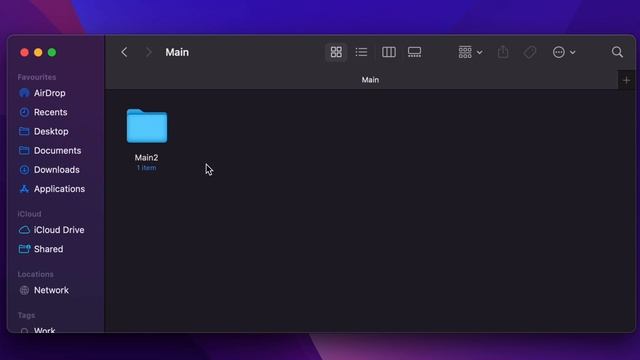This screenshot has height=360, width=640.
Task: Click the Shared folder icon
Action: (x=24, y=249)
